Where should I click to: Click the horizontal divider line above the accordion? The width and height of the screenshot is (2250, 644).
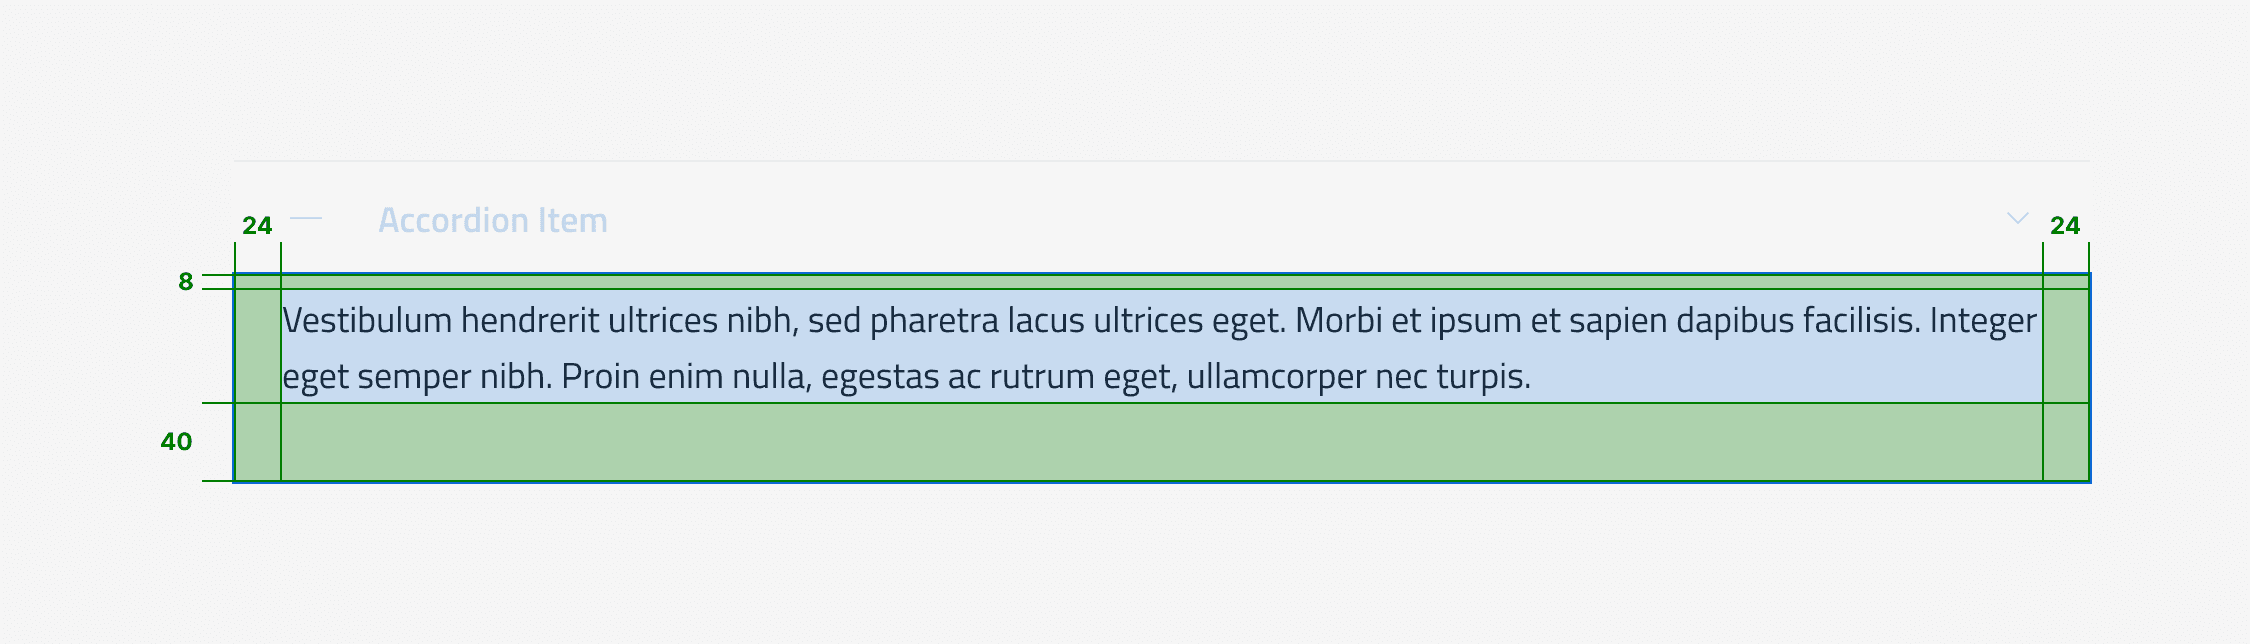click(1160, 161)
